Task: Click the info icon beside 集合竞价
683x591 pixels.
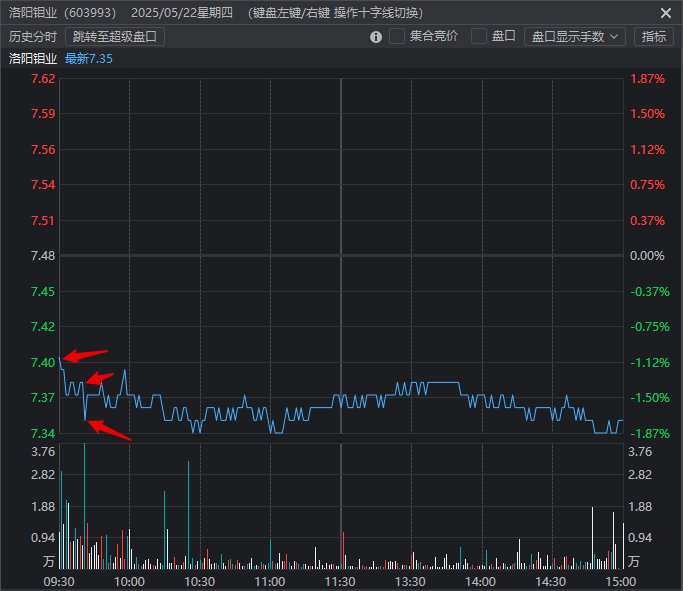Action: [376, 37]
